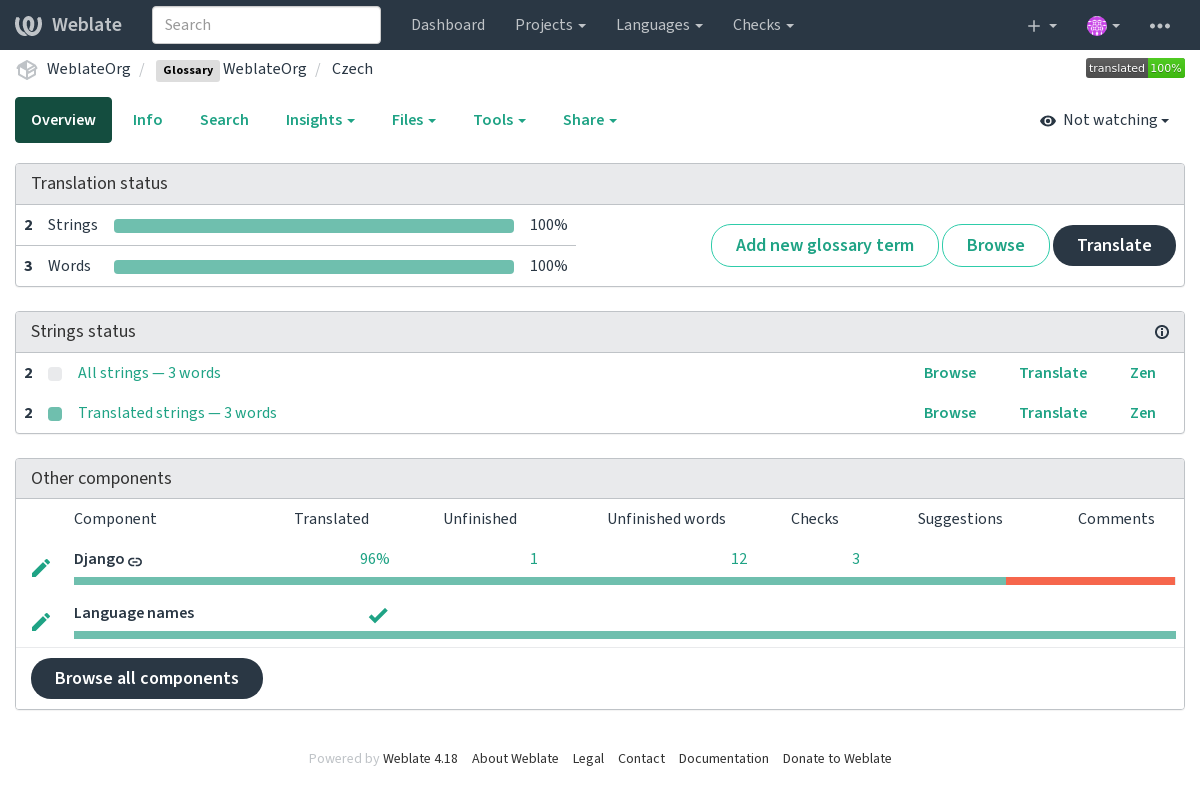Viewport: 1200px width, 797px height.
Task: Click Translate in the All strings row
Action: click(x=1053, y=373)
